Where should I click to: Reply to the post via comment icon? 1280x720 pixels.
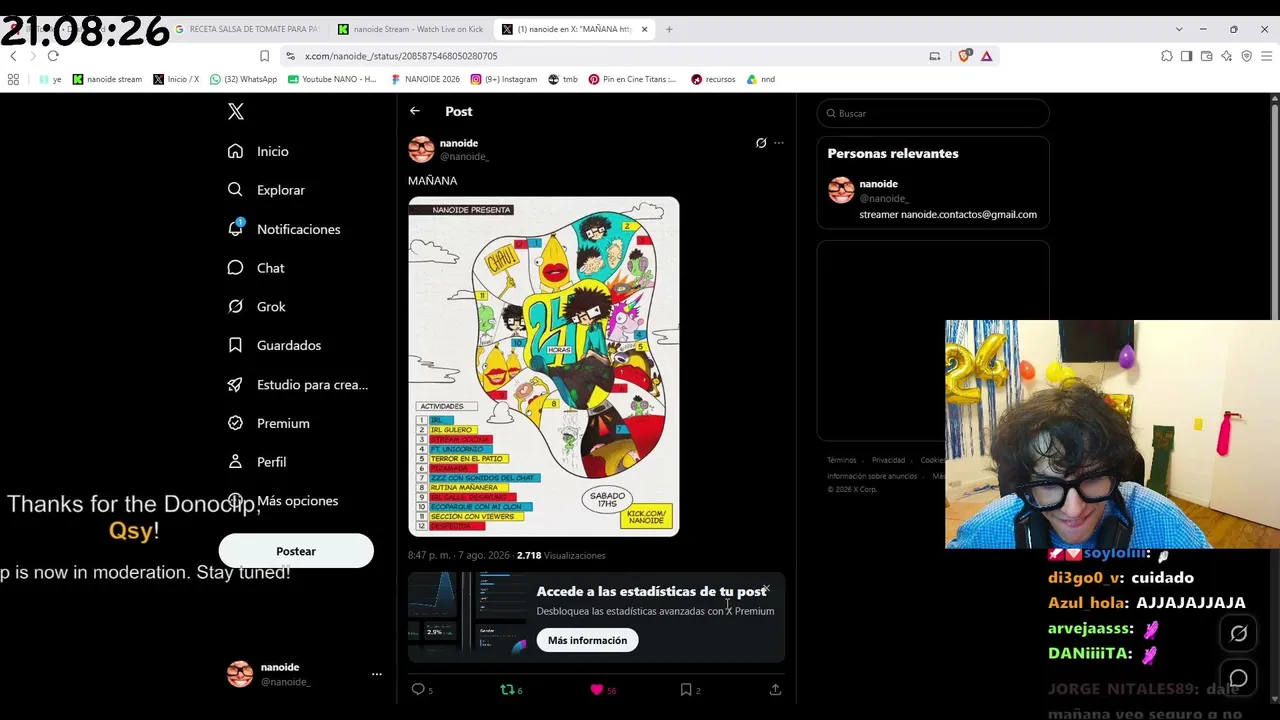(418, 689)
